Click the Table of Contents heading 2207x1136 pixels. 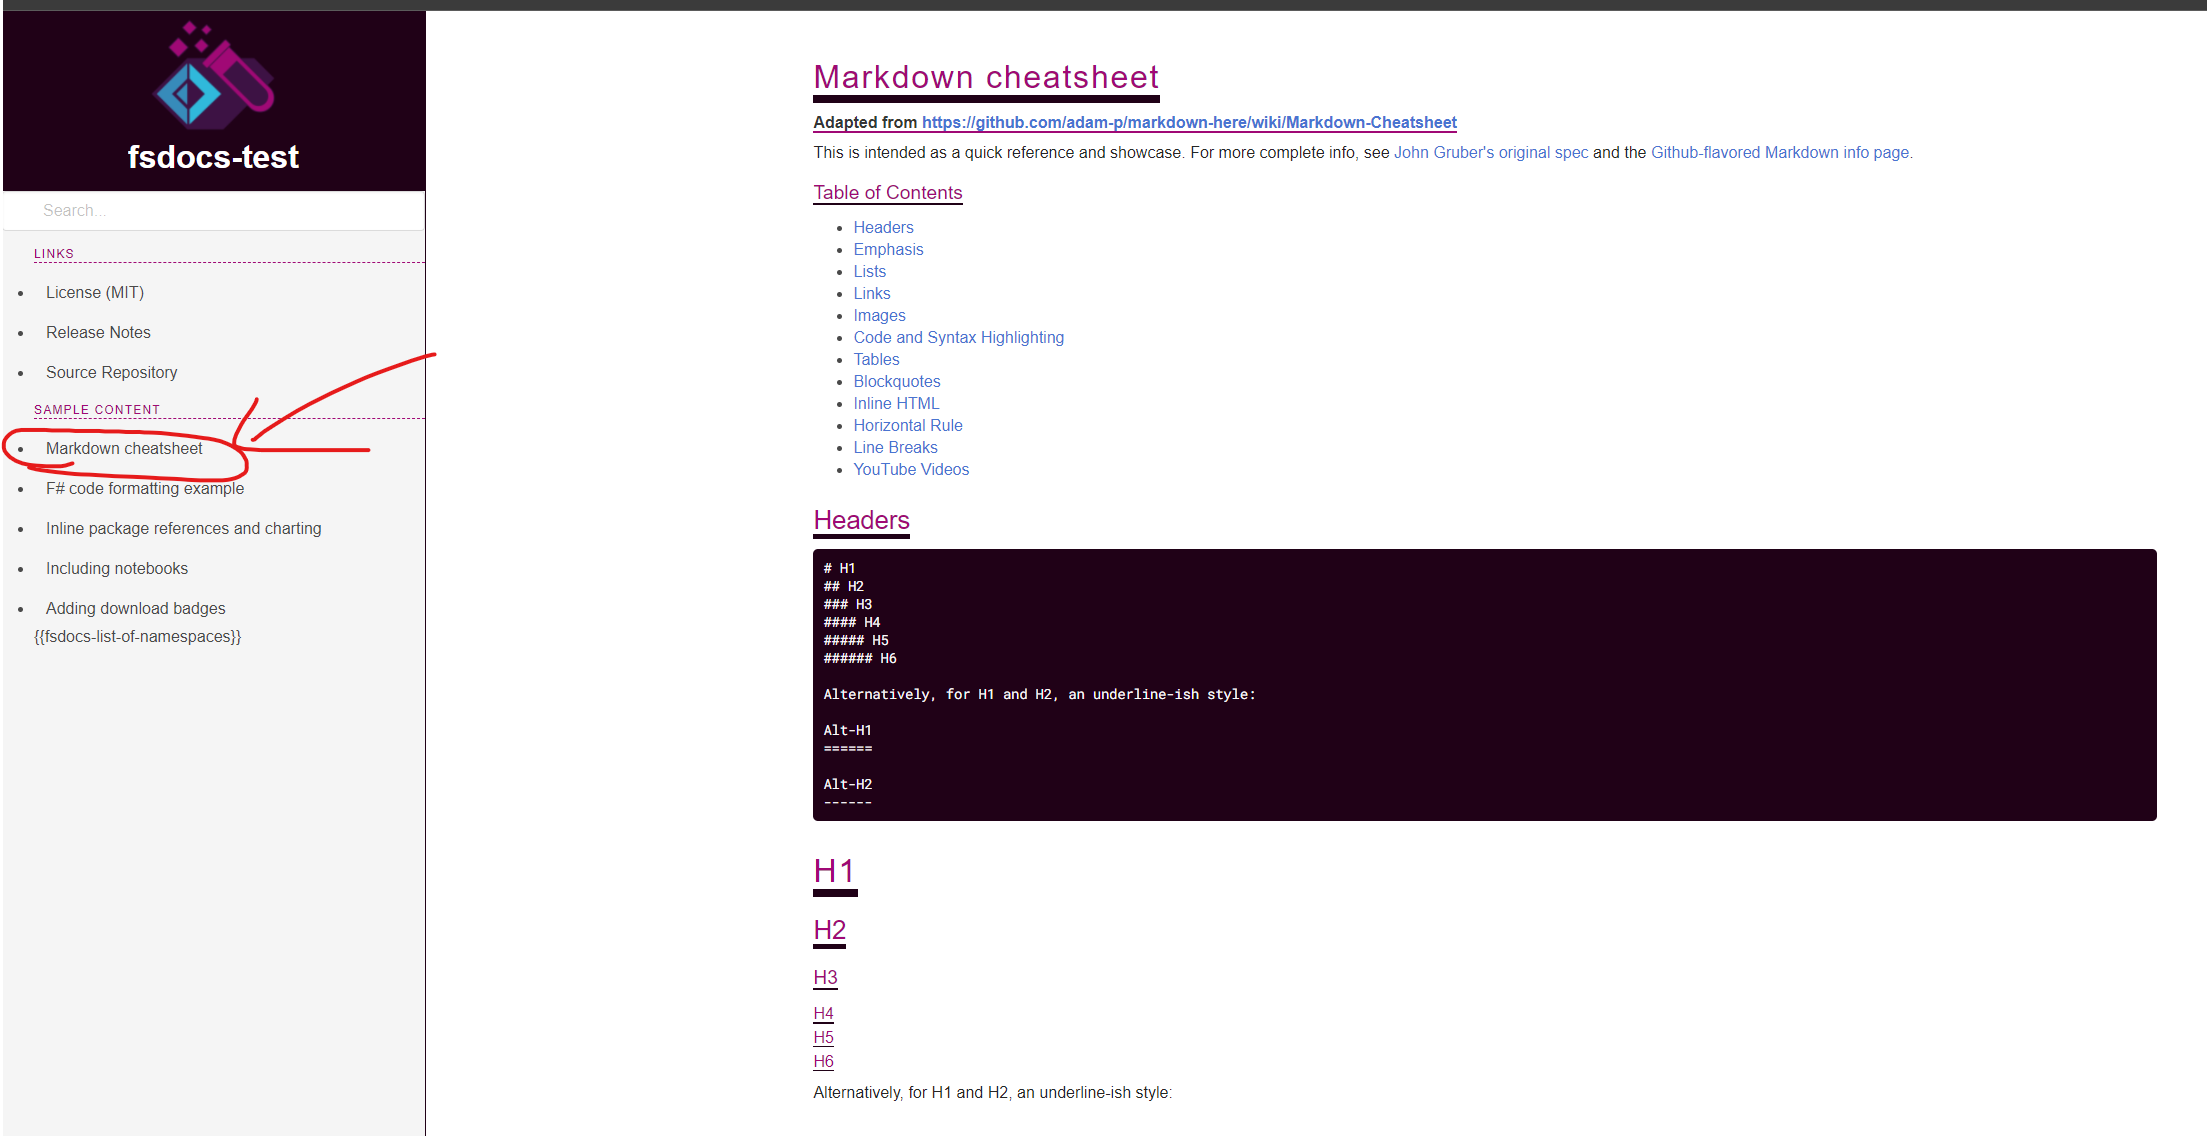(x=888, y=192)
